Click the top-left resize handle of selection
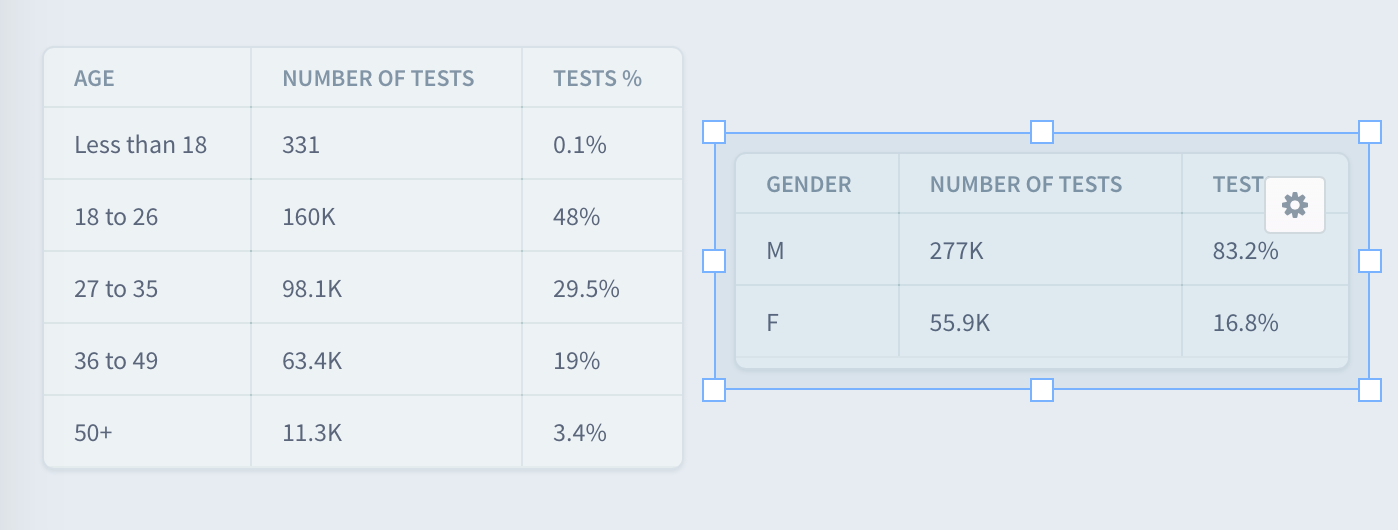This screenshot has width=1398, height=530. tap(714, 132)
